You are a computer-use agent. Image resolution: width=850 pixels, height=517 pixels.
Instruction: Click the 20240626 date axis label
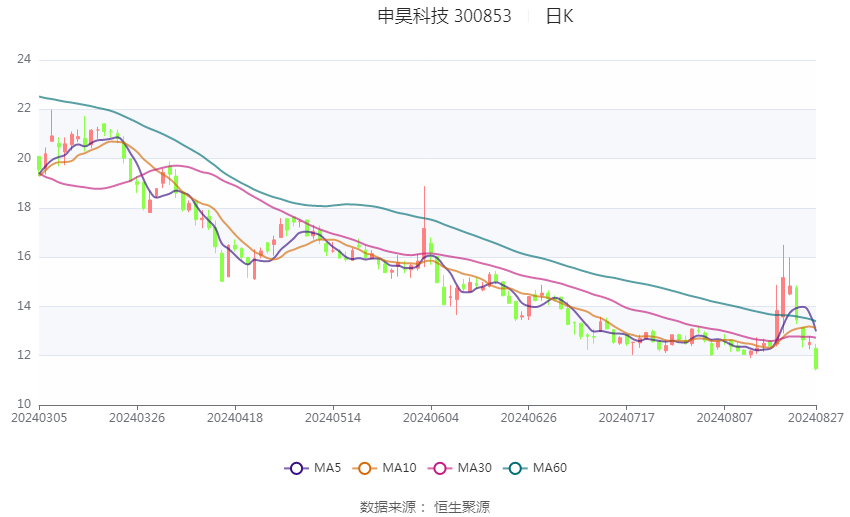[529, 418]
